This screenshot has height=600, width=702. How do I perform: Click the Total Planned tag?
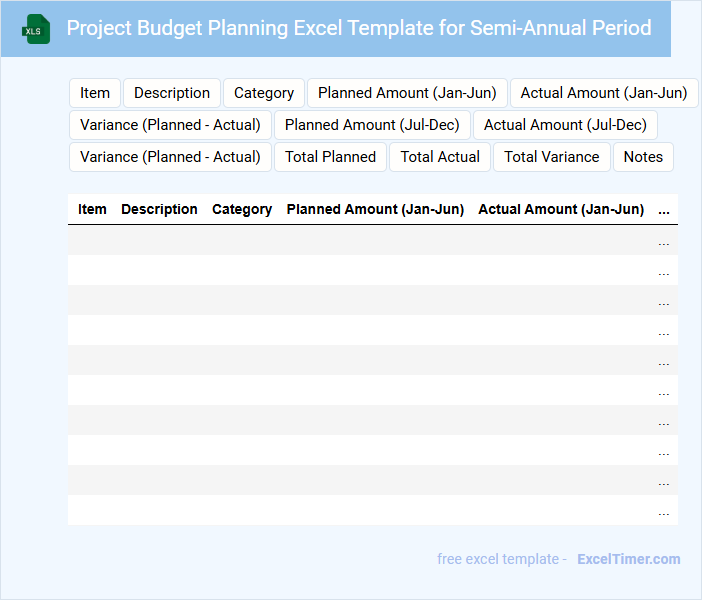coord(330,157)
